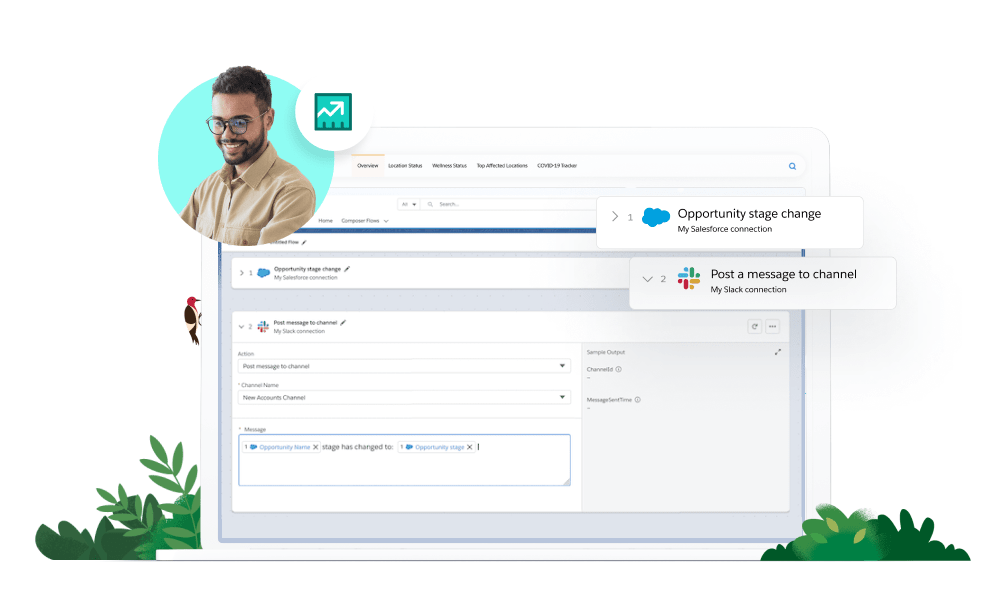Open the Action dropdown

[x=404, y=366]
